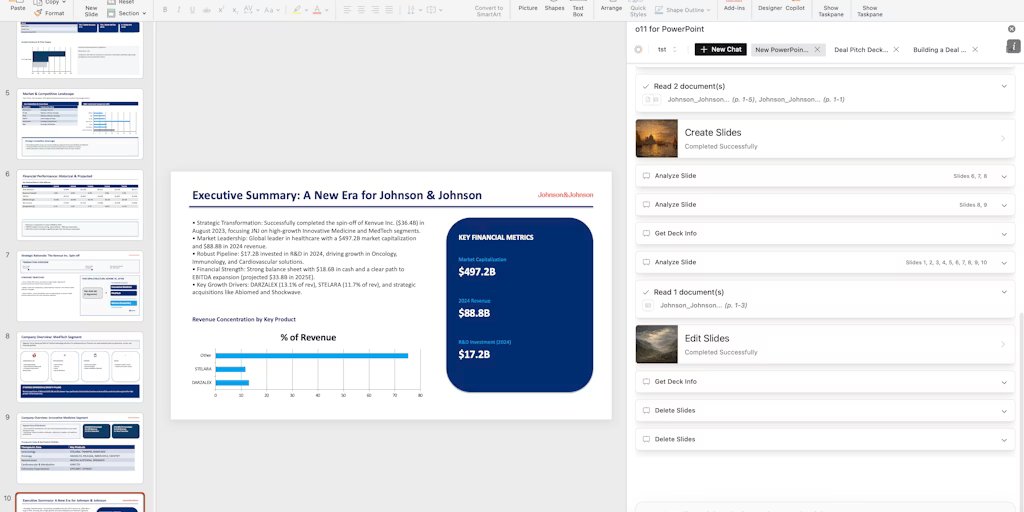Click the Bold formatting icon
This screenshot has height=512, width=1024.
tap(164, 10)
